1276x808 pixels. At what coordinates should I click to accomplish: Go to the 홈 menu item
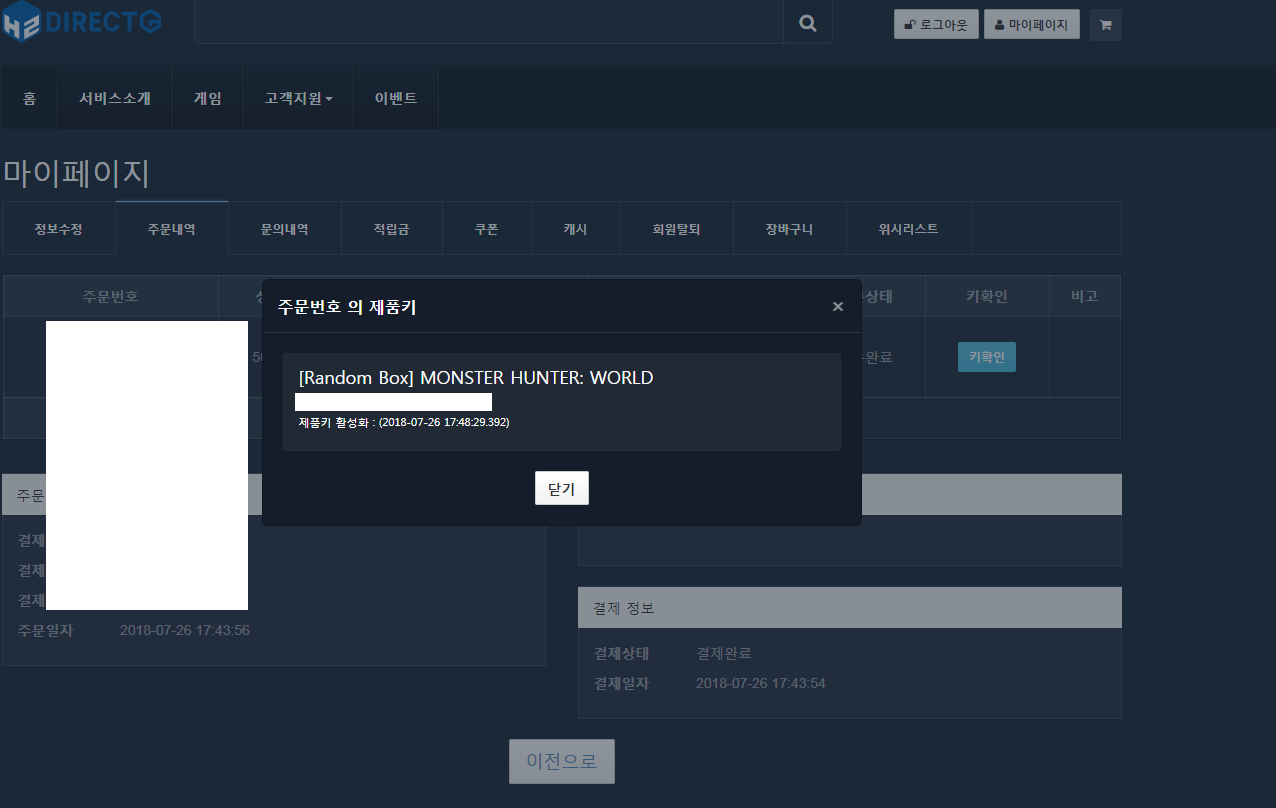point(30,98)
